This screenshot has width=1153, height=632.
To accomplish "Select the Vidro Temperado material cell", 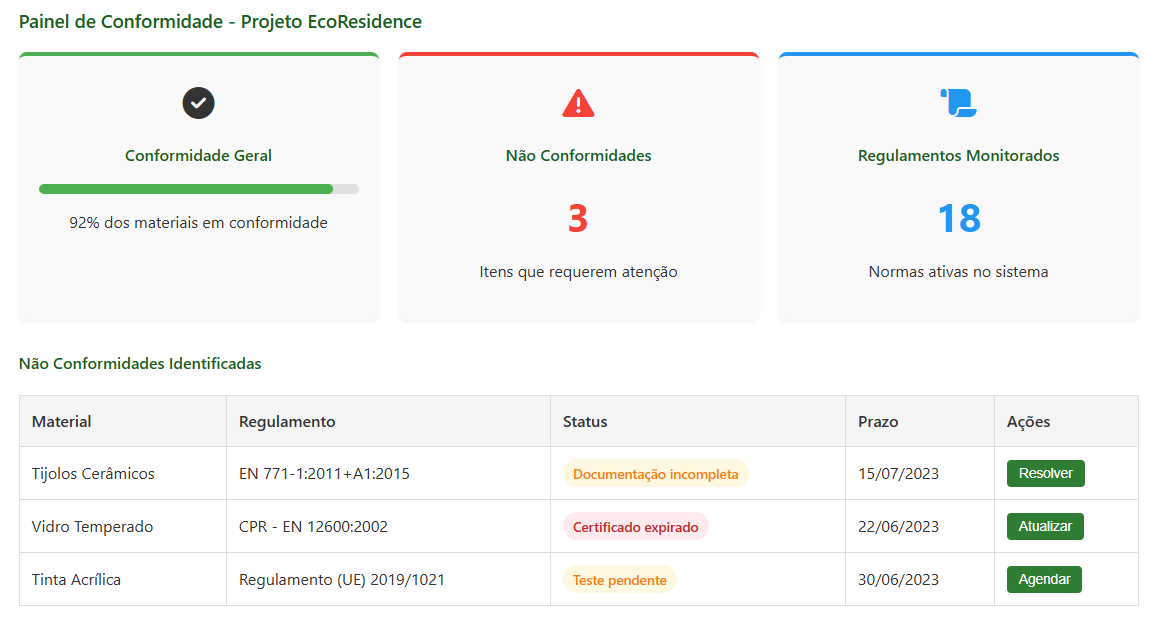I will pyautogui.click(x=92, y=527).
